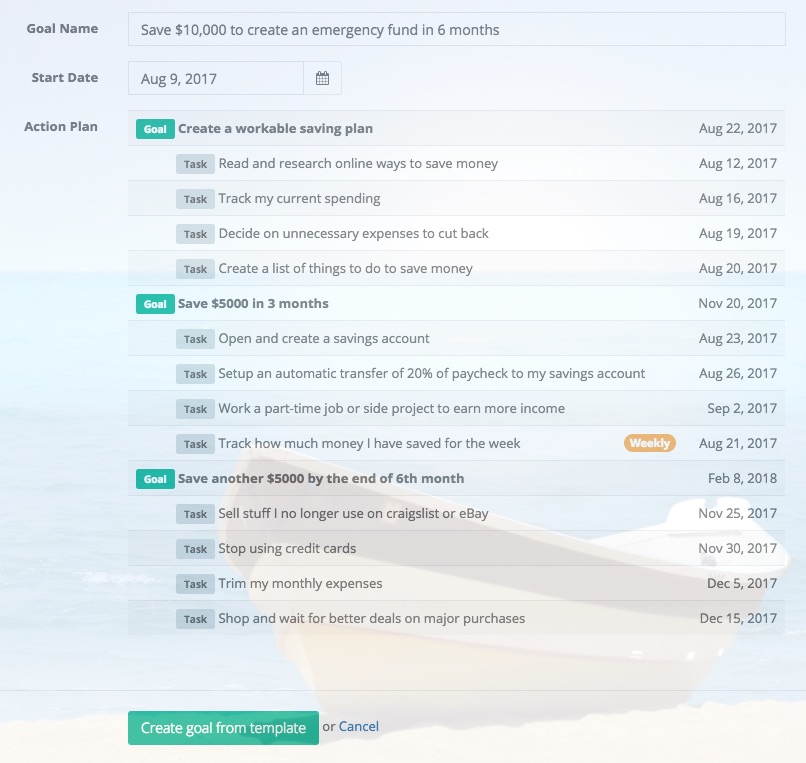Click the Task badge beside 'Stop using credit cards'
The width and height of the screenshot is (806, 763).
pos(195,549)
